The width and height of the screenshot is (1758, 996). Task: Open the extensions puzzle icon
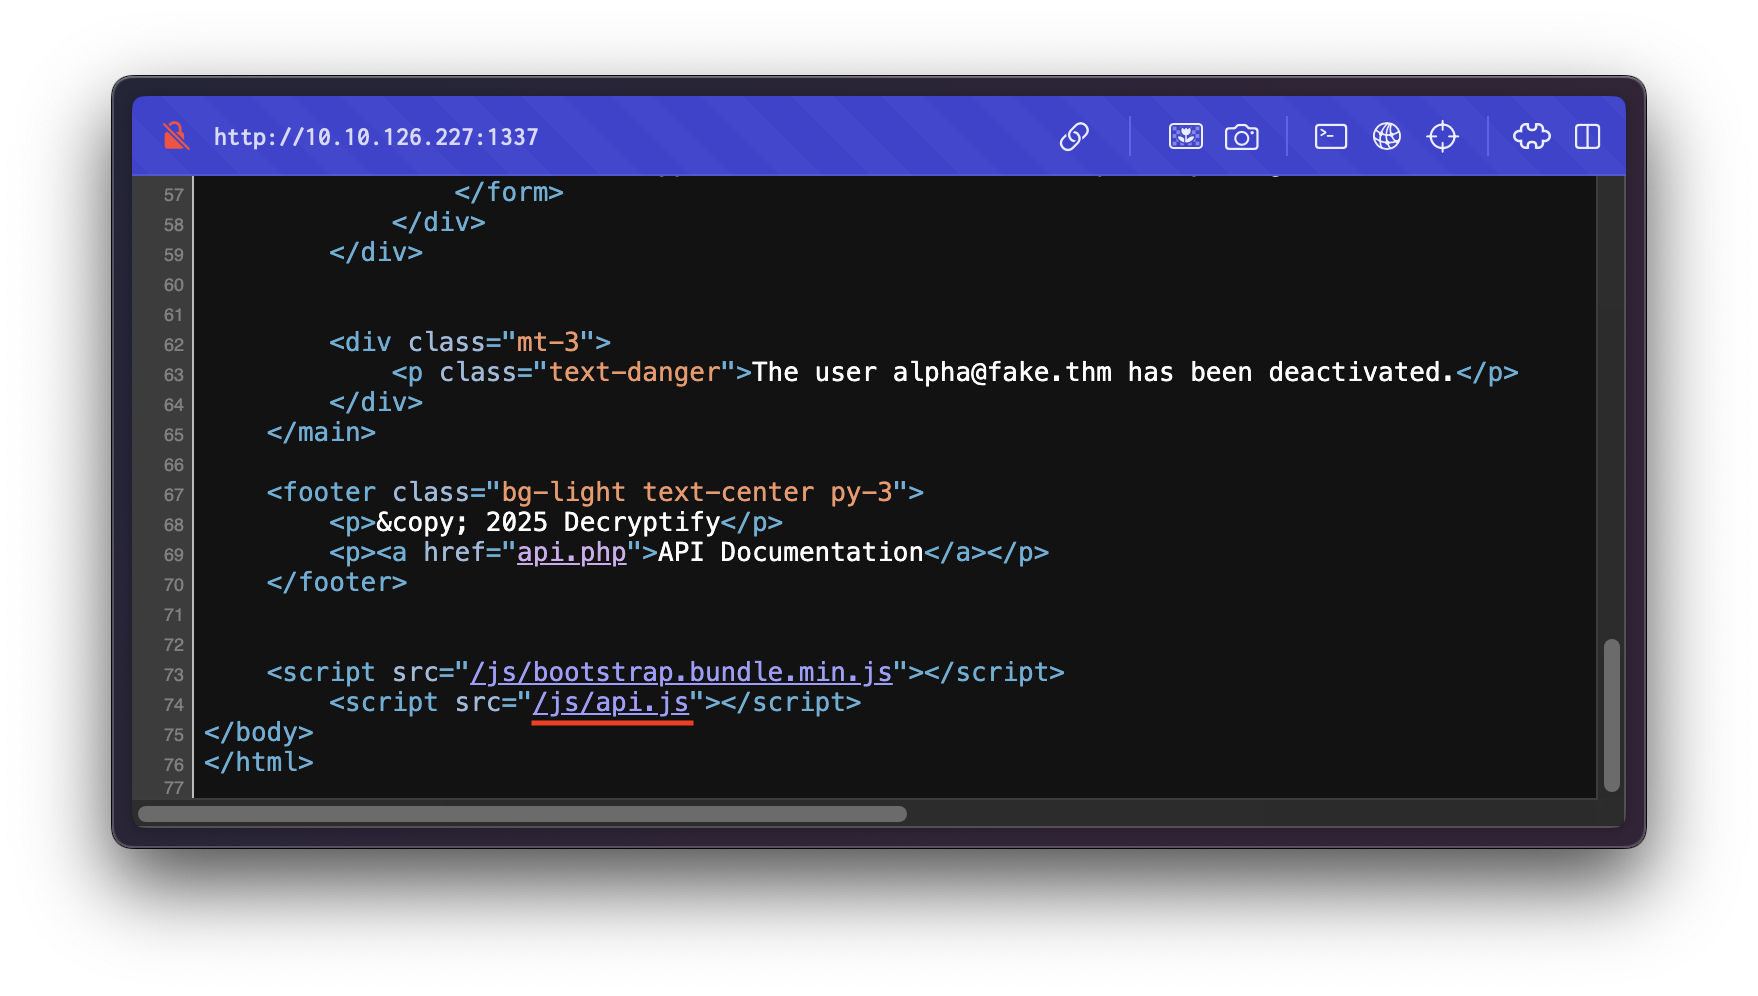pos(1532,136)
